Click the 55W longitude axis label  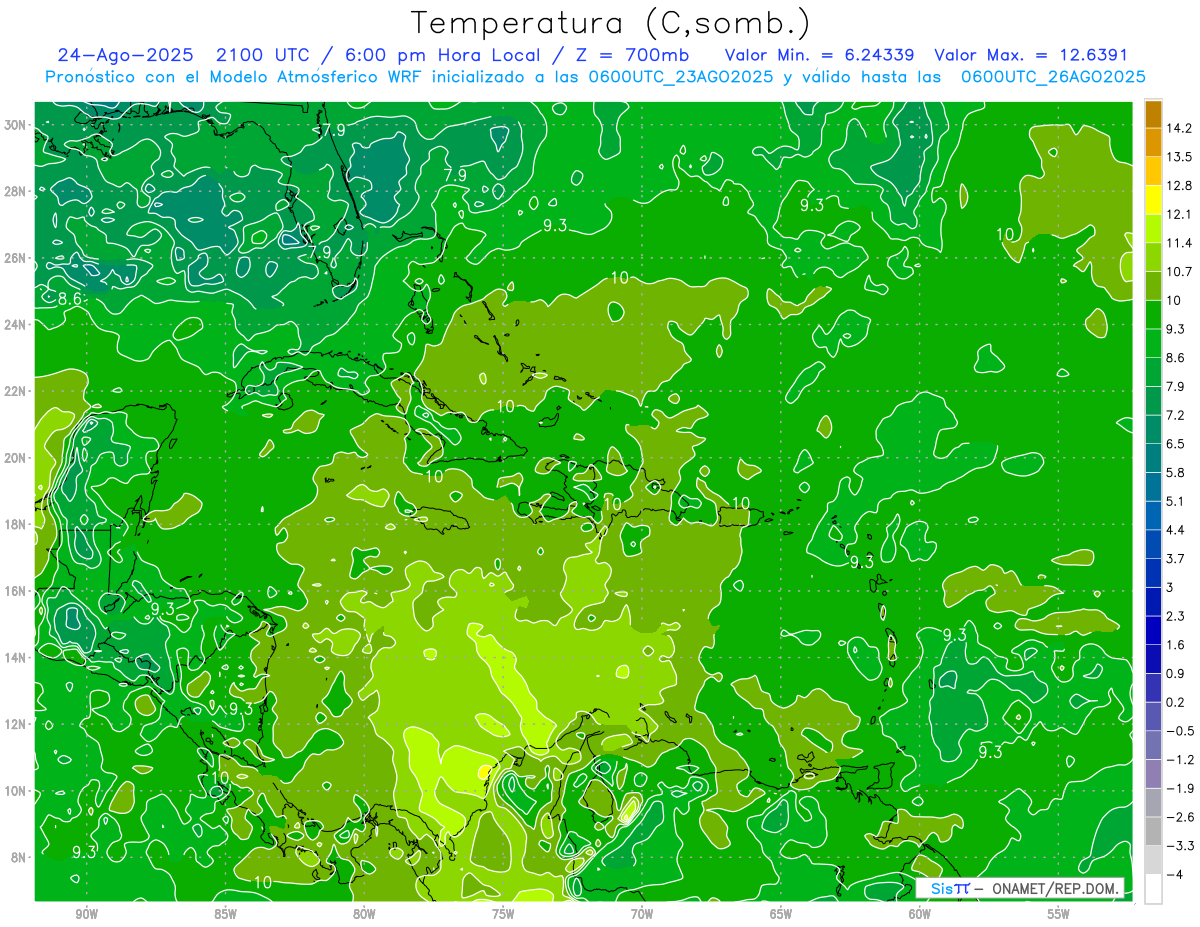pos(1058,915)
